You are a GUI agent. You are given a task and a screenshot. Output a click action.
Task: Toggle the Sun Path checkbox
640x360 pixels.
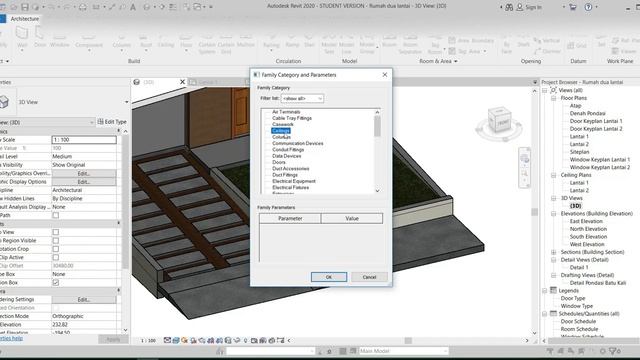(x=56, y=215)
